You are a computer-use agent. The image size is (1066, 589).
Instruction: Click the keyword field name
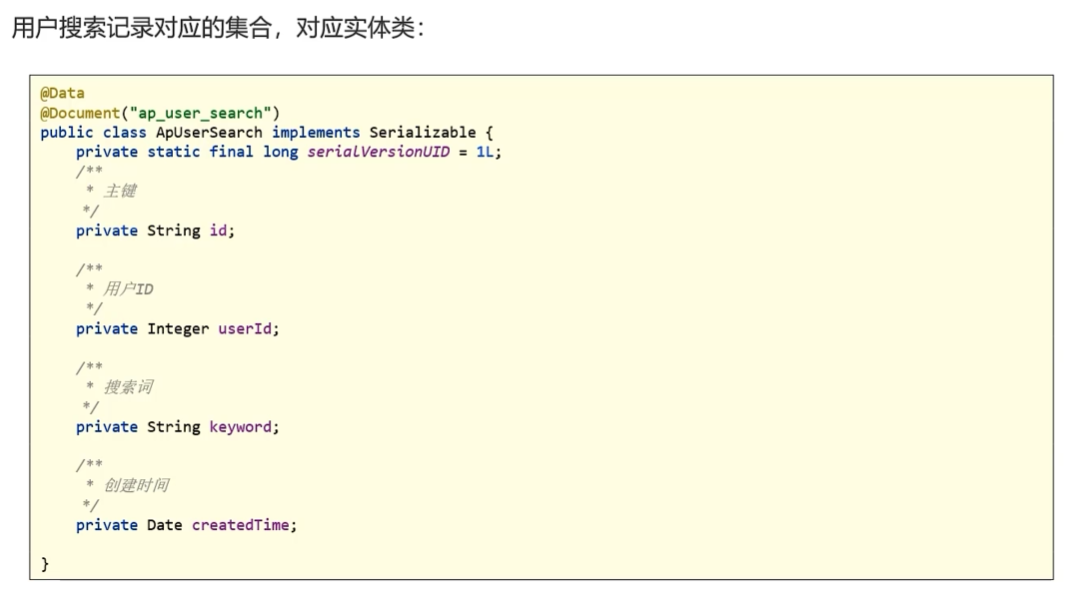point(241,426)
